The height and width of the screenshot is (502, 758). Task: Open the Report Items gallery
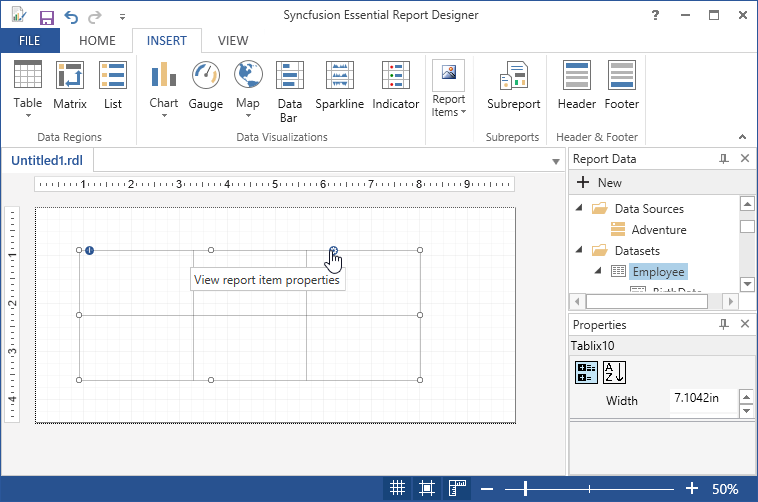449,89
